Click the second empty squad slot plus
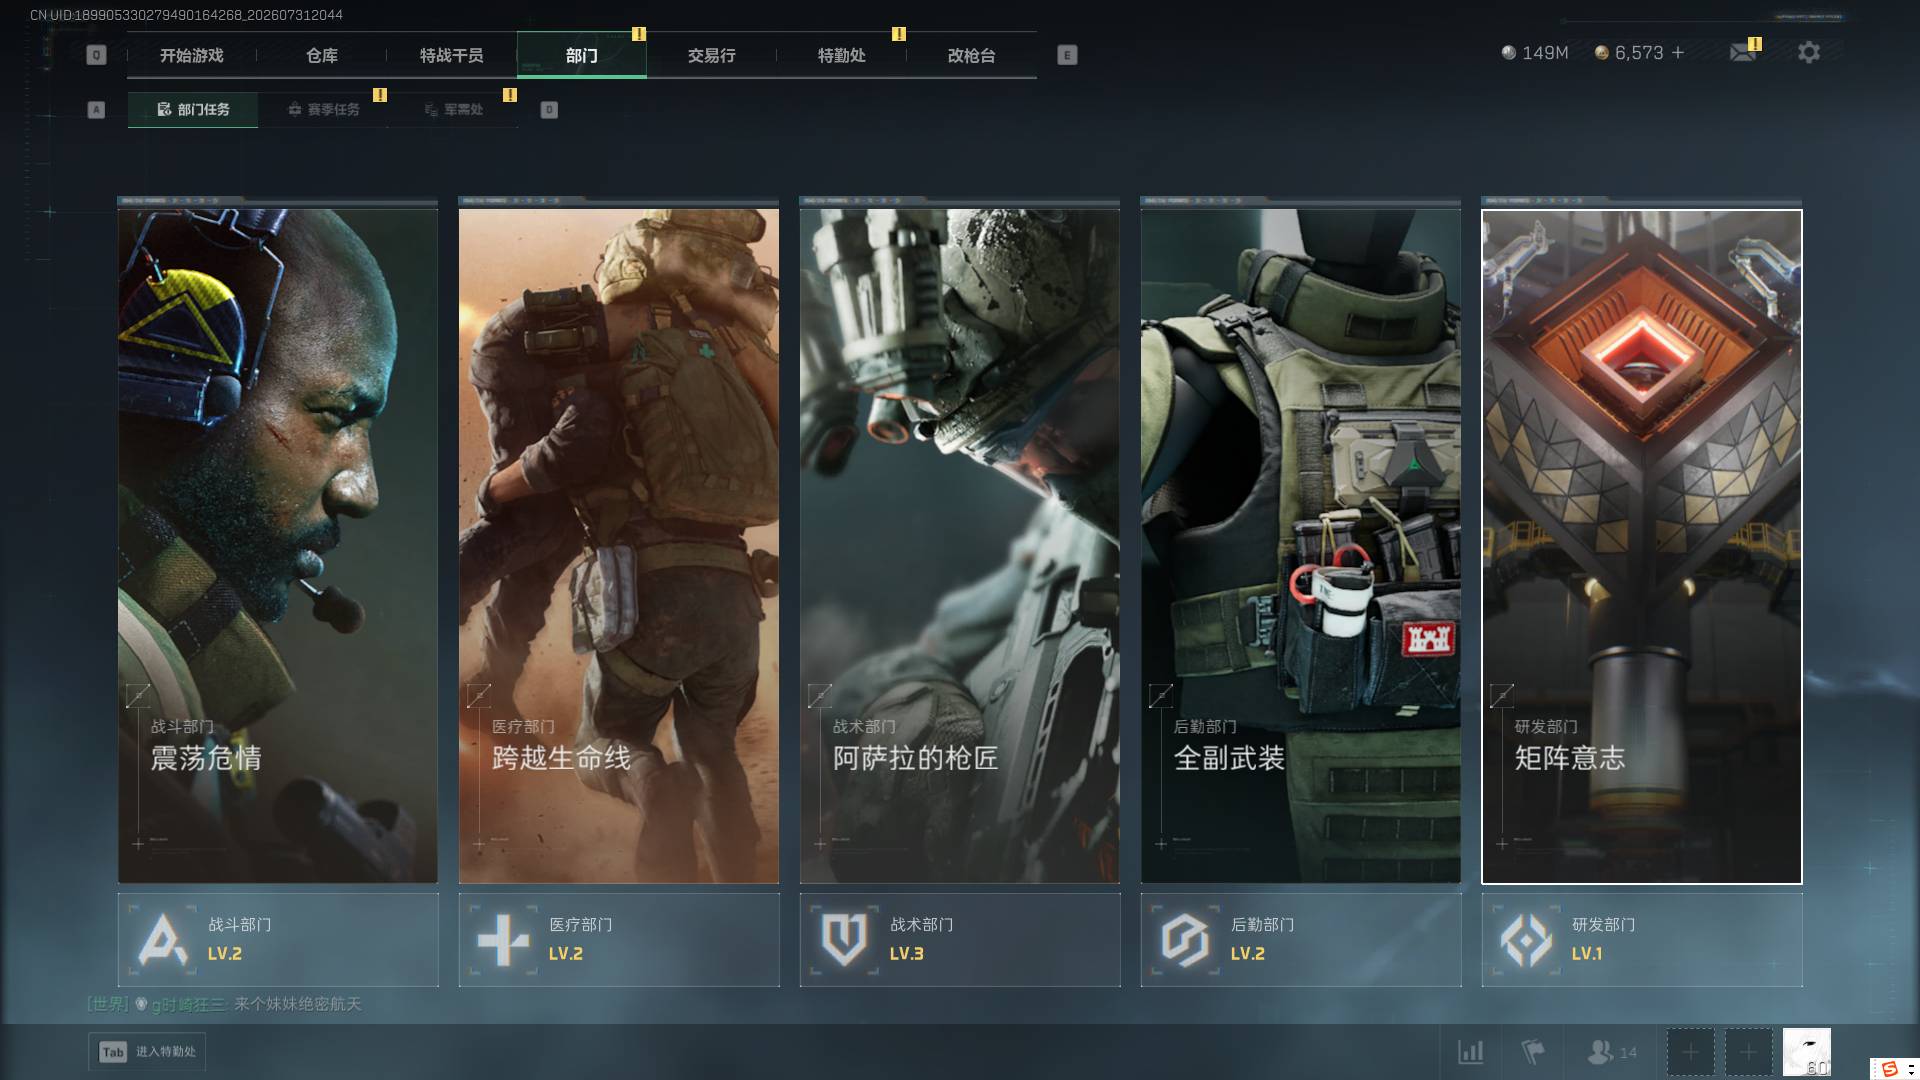This screenshot has width=1920, height=1080. tap(1748, 1052)
